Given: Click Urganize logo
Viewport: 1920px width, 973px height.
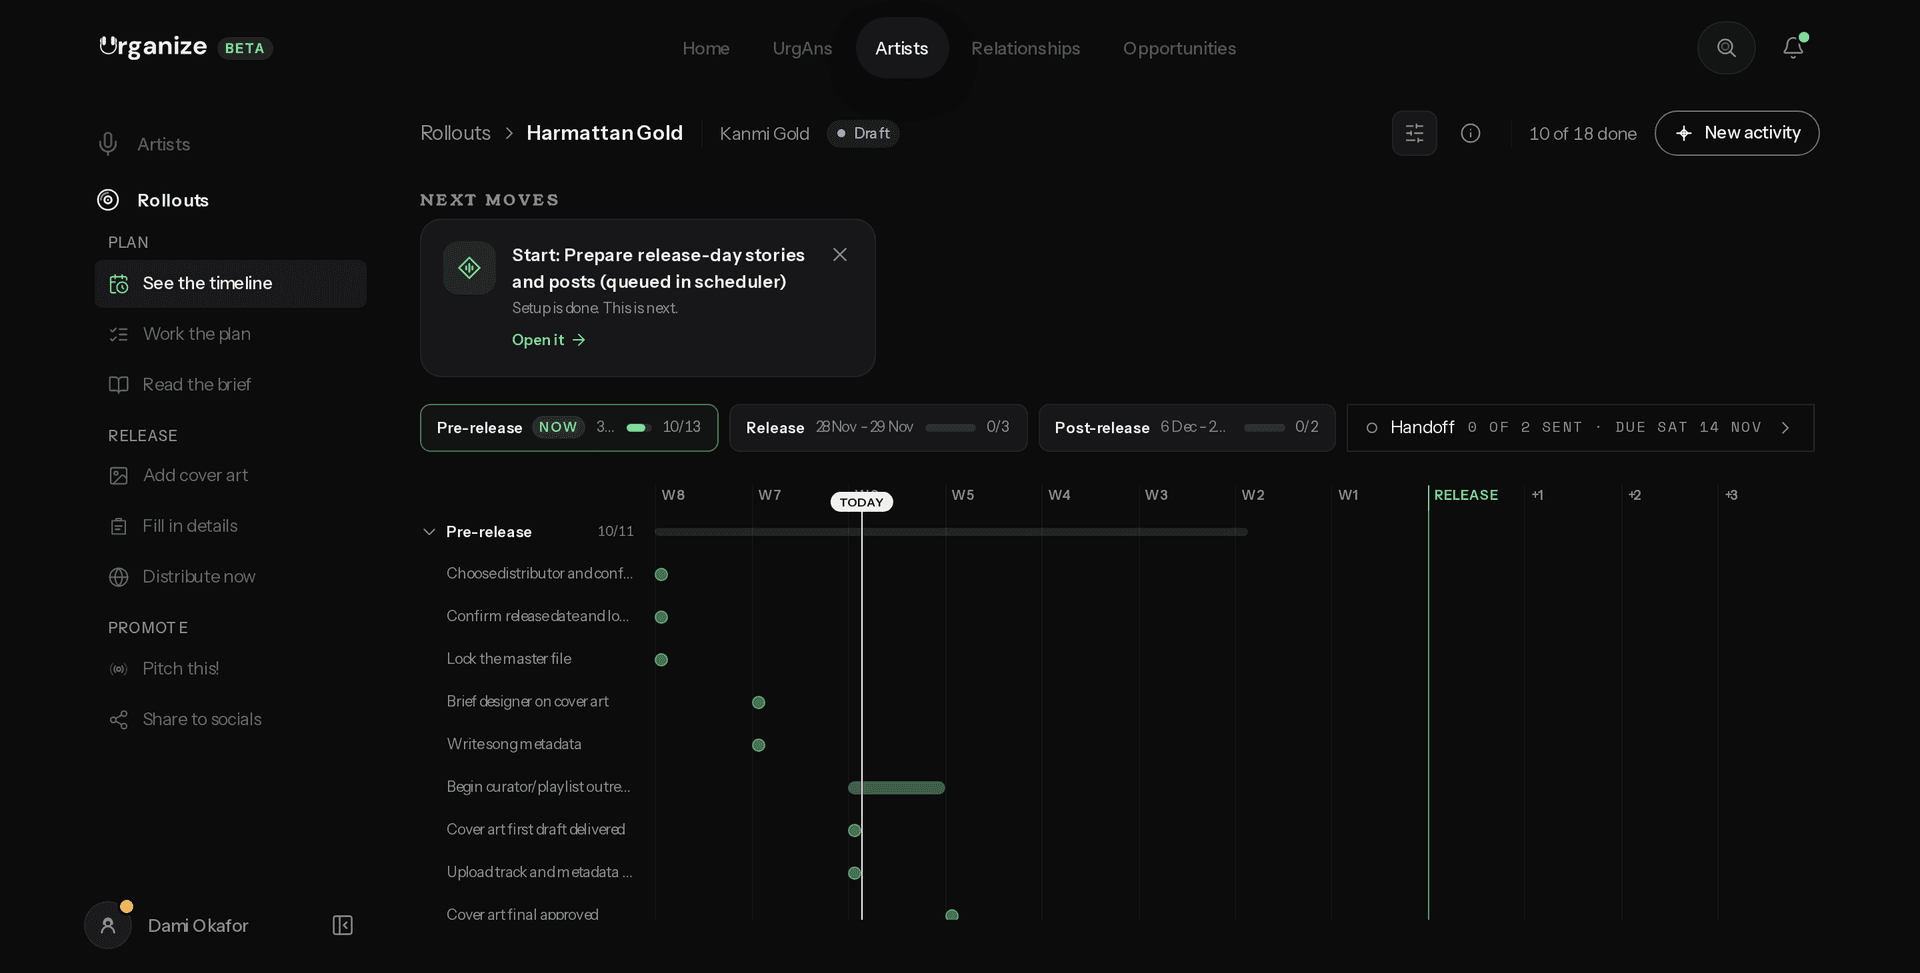Looking at the screenshot, I should pos(153,47).
